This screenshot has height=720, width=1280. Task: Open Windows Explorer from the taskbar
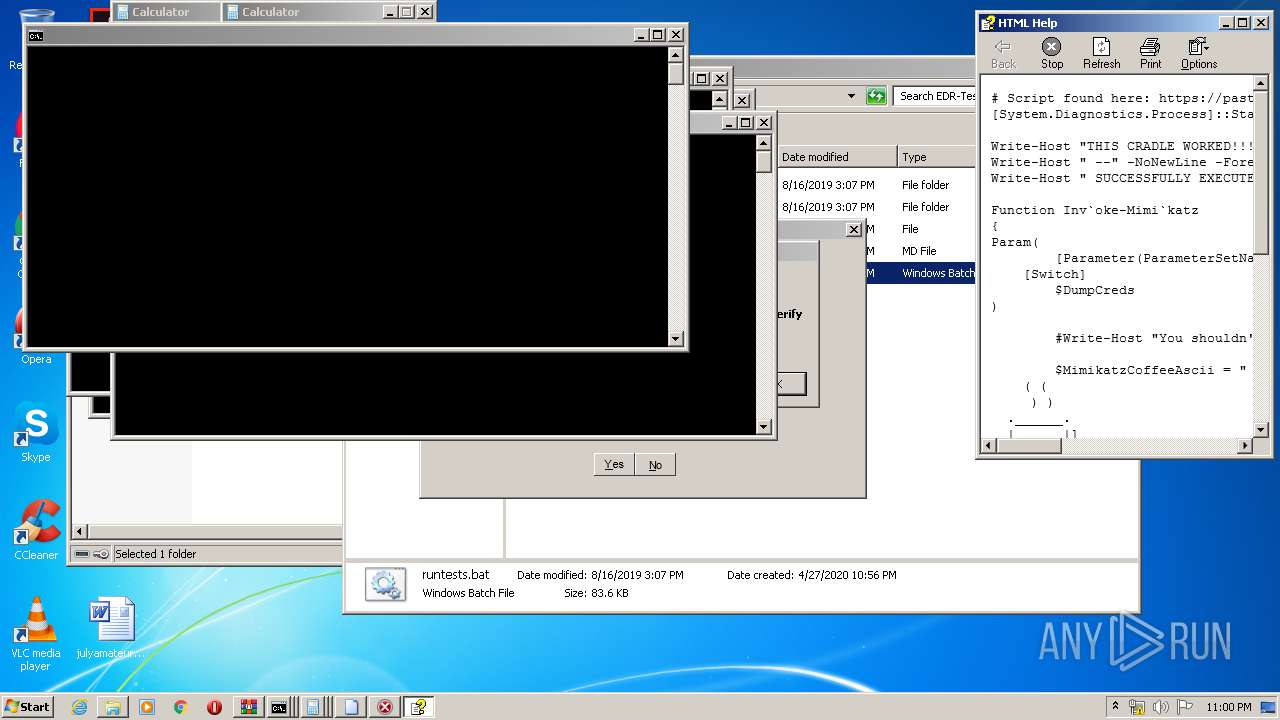113,707
